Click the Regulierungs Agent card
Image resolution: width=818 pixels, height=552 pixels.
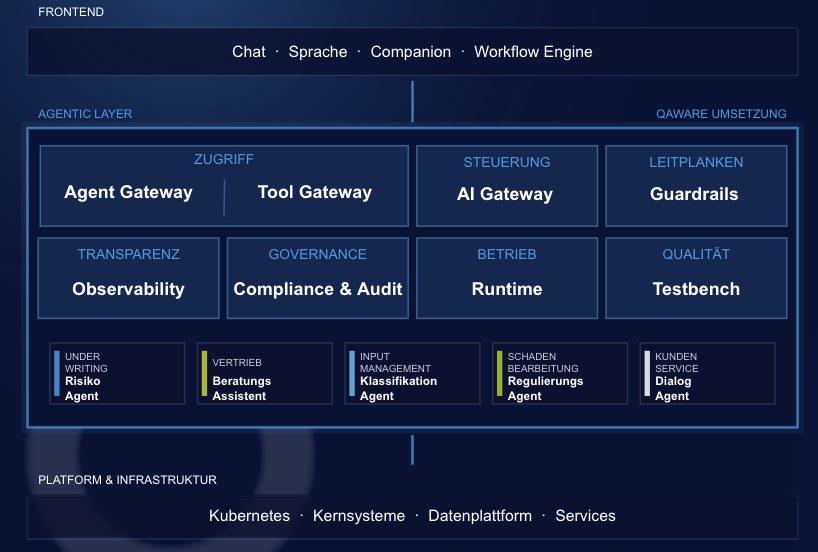[x=560, y=374]
